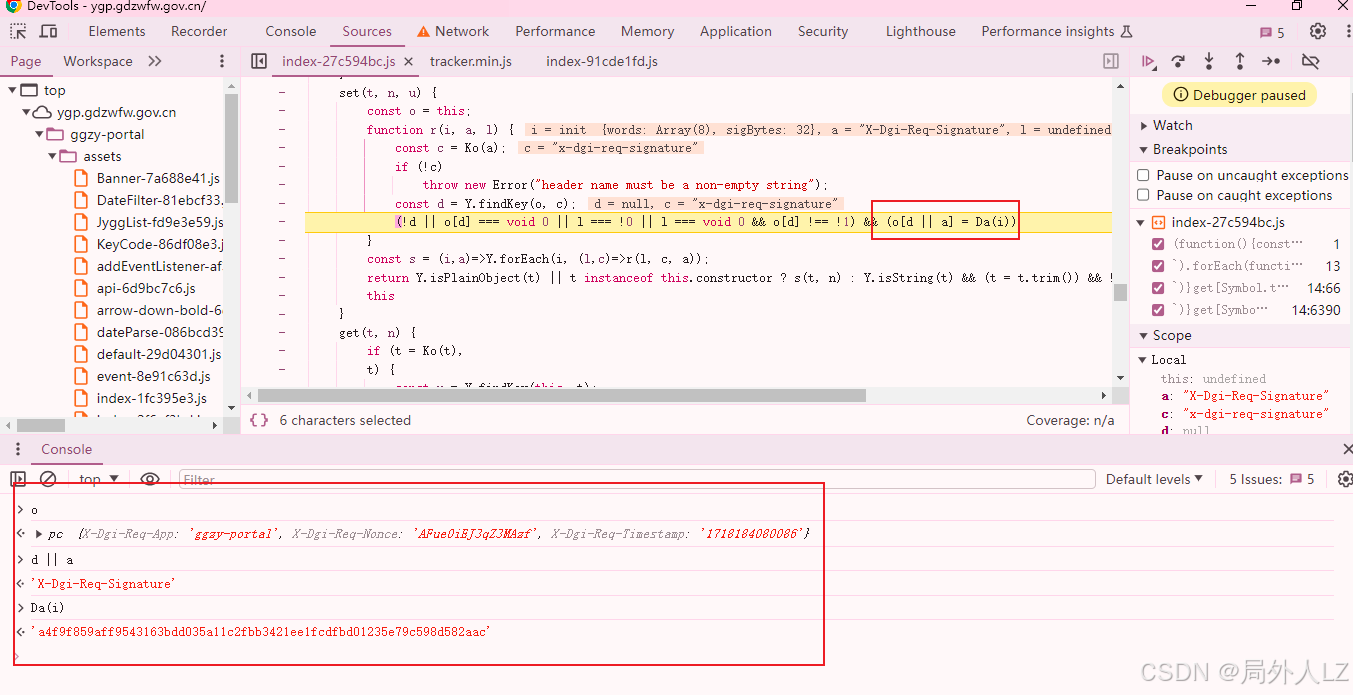Open the top context selector dropdown
This screenshot has width=1353, height=695.
click(99, 479)
